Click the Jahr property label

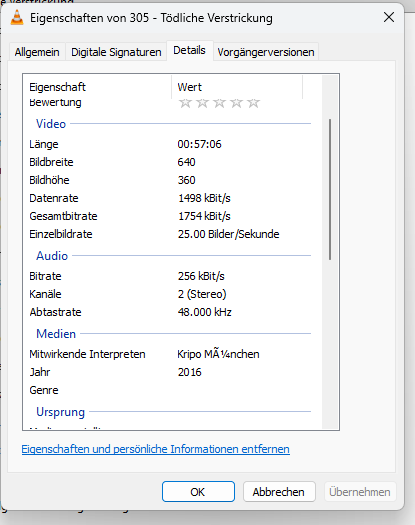40,372
